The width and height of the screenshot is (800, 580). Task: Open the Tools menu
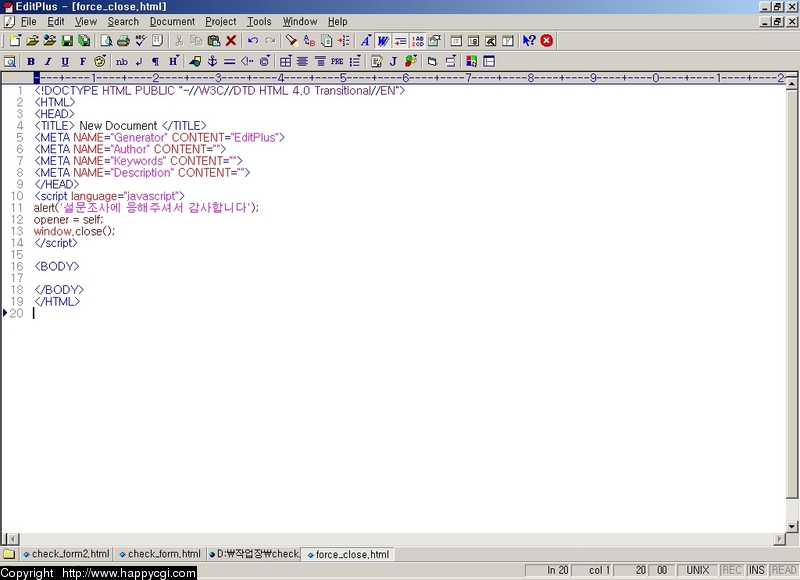tap(259, 21)
